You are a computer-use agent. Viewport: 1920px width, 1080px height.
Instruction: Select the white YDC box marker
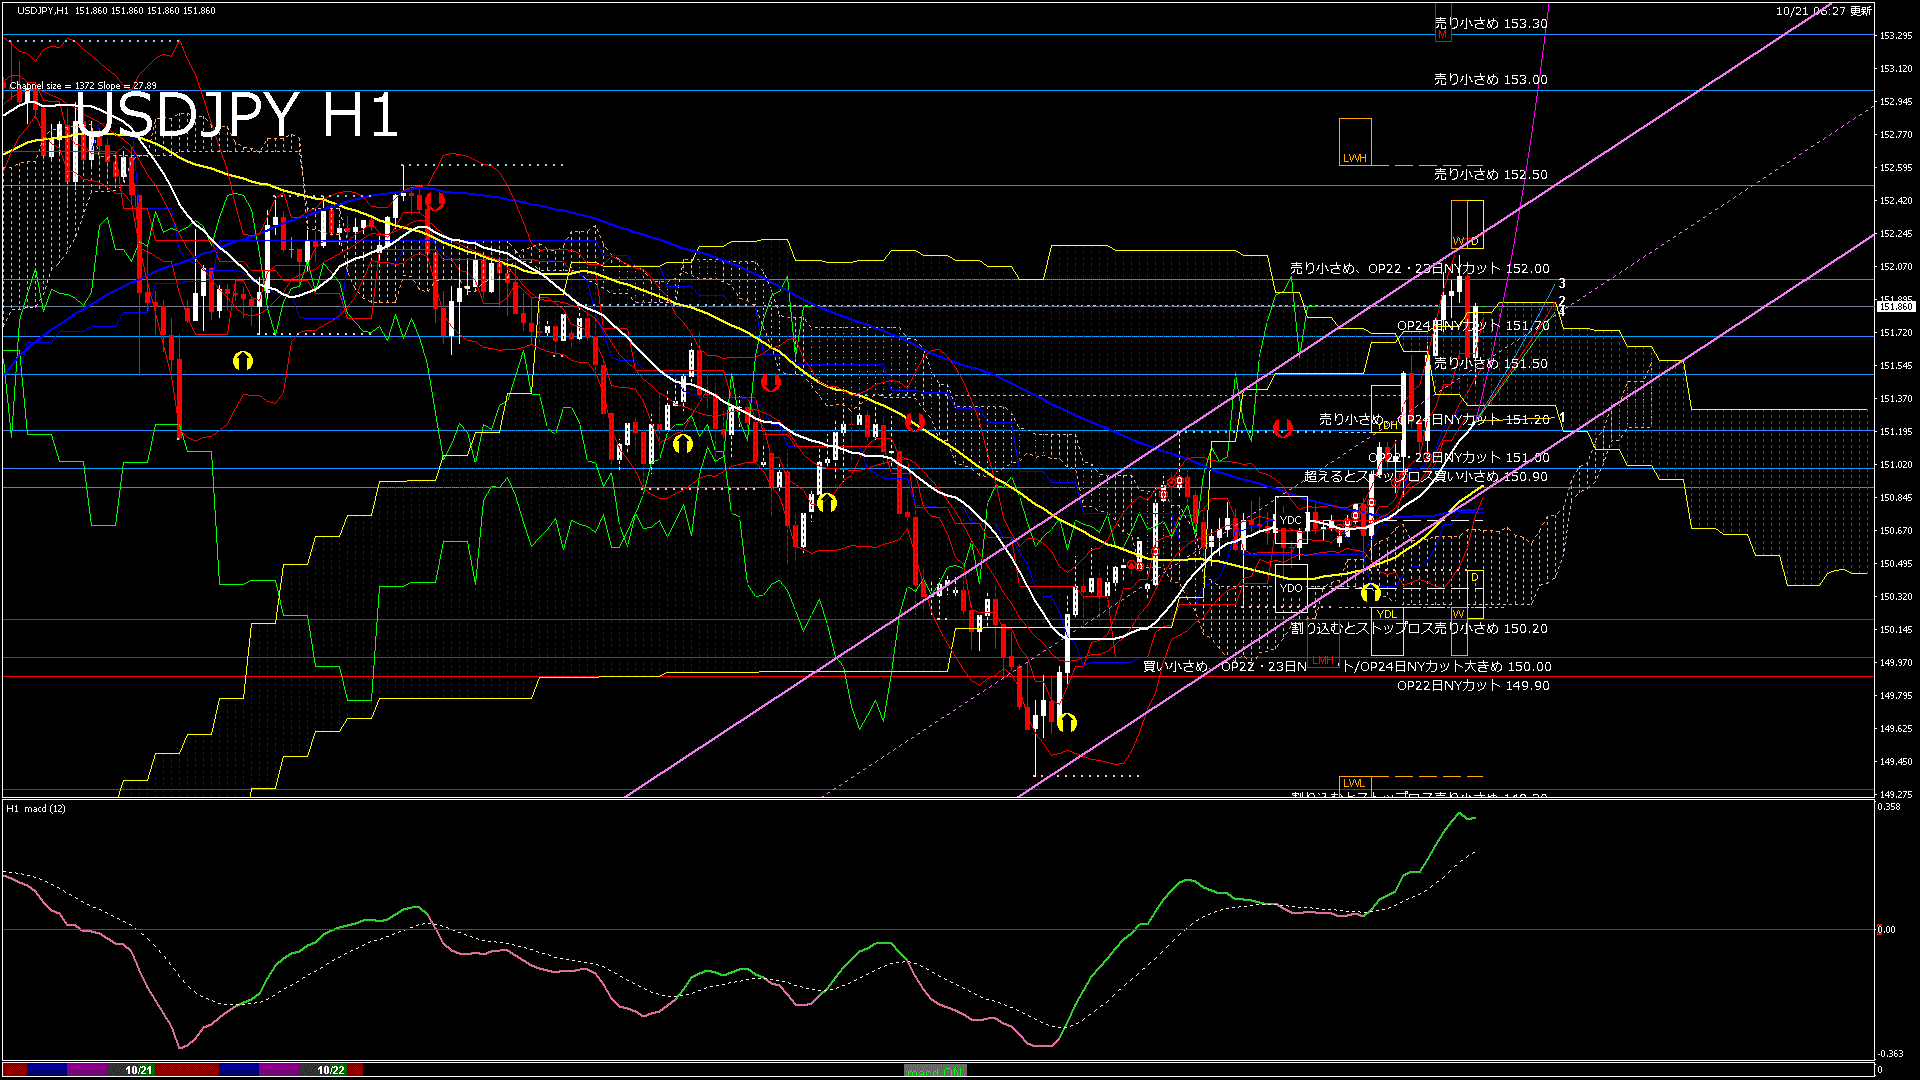[1291, 520]
